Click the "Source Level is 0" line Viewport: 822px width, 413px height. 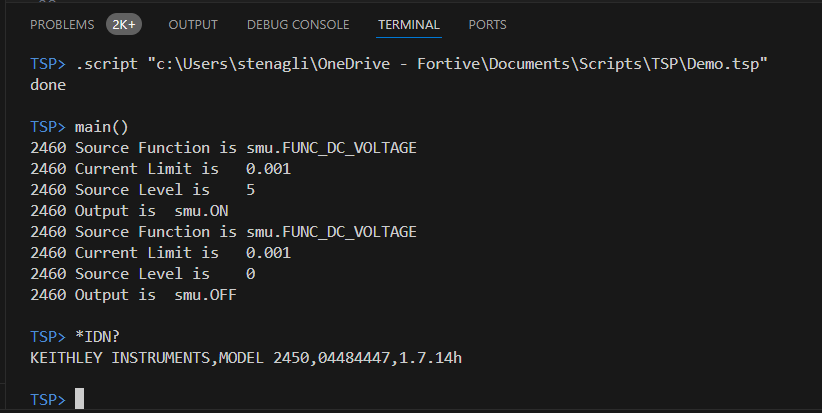(143, 274)
